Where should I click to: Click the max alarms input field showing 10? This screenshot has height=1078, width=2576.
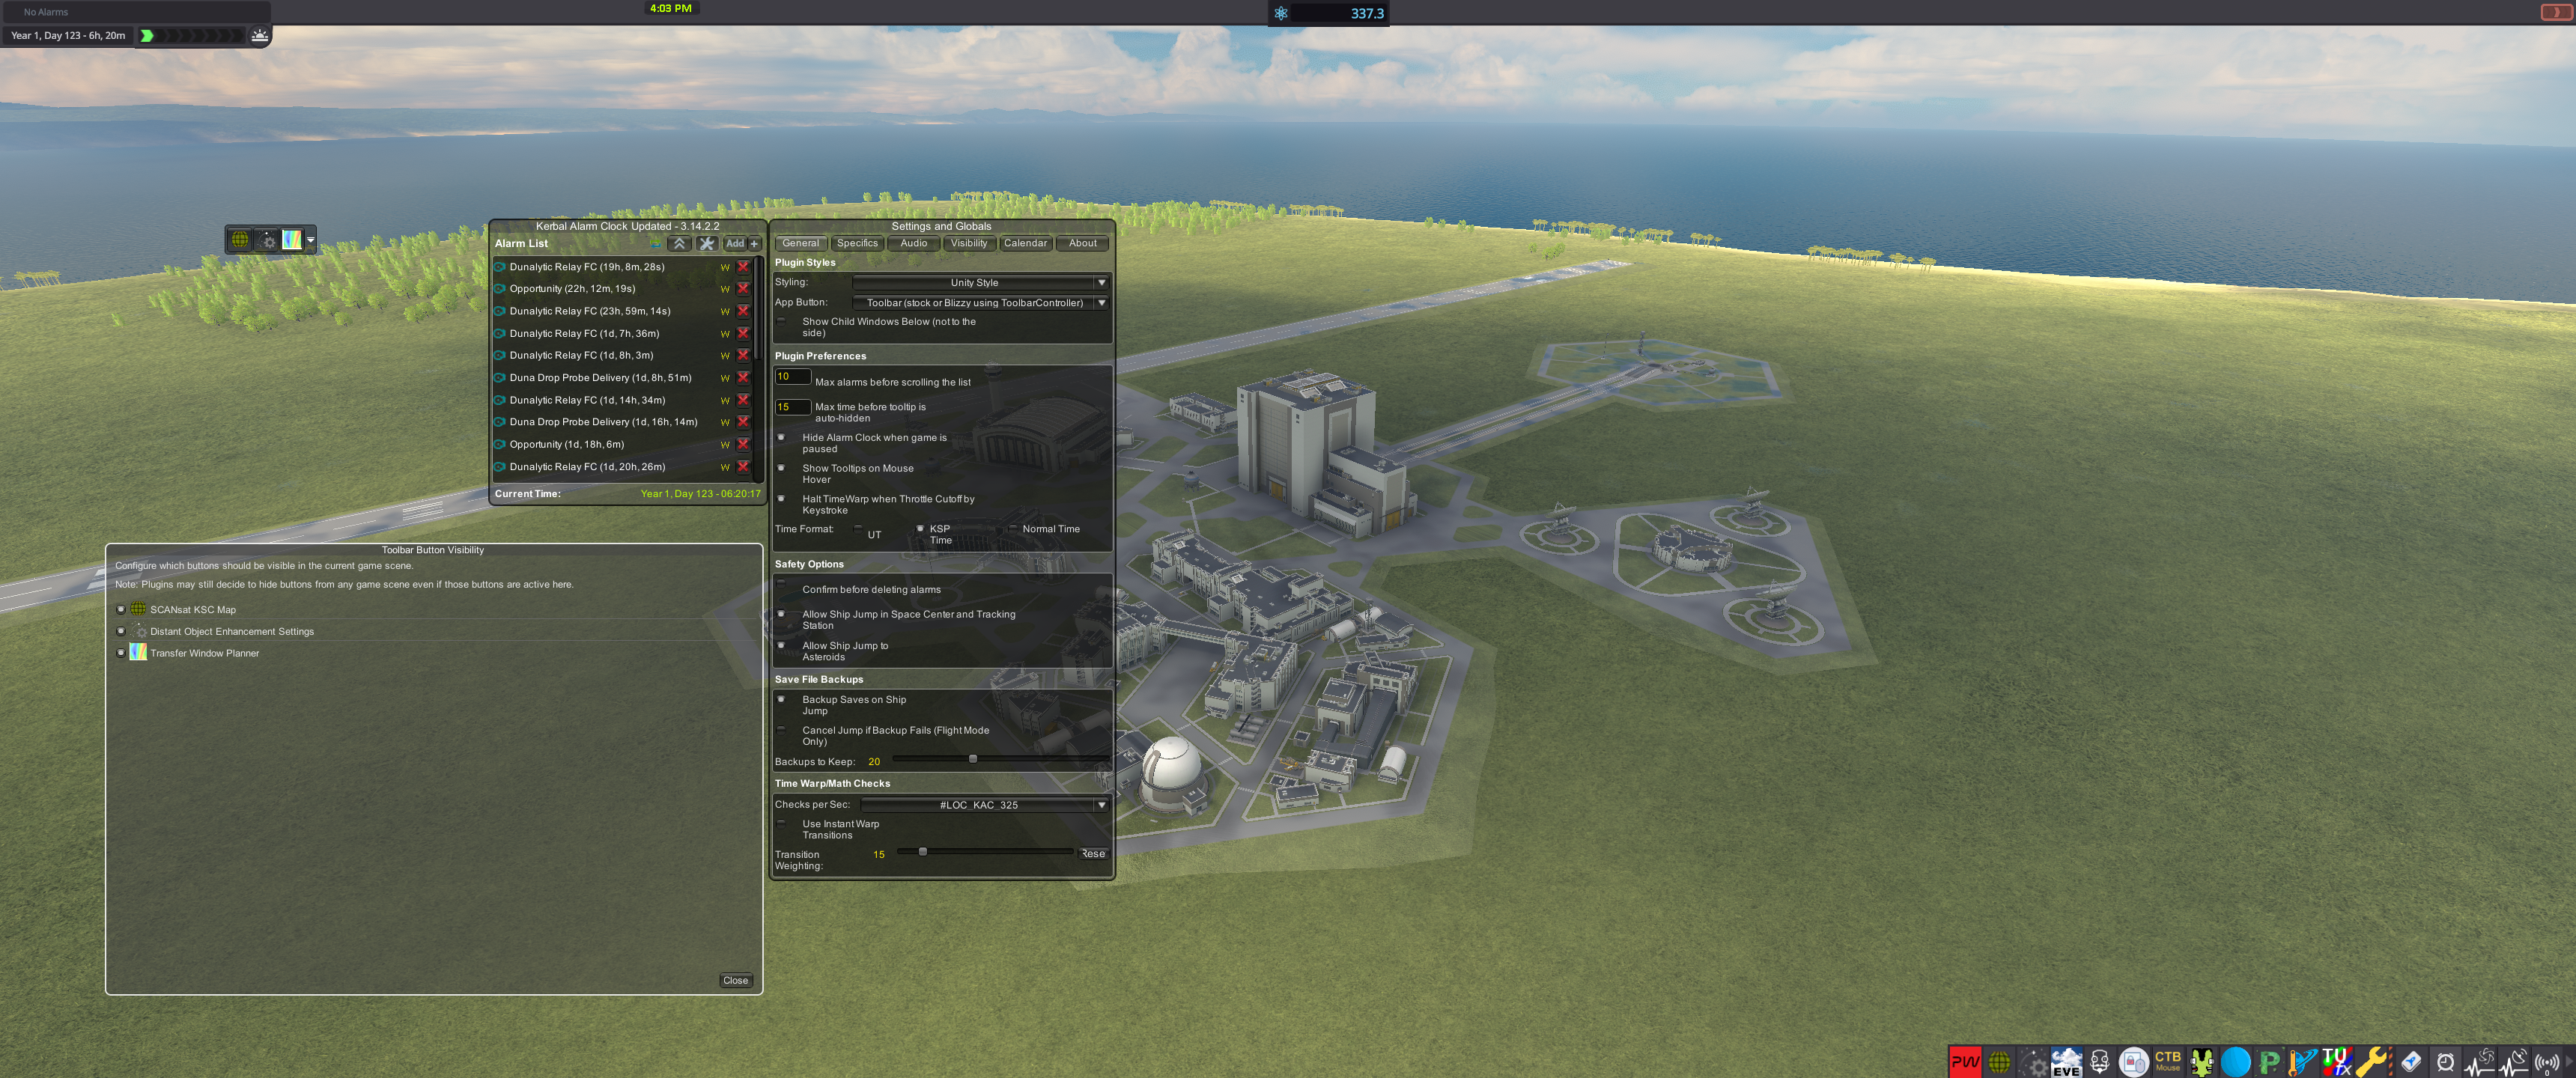coord(792,377)
